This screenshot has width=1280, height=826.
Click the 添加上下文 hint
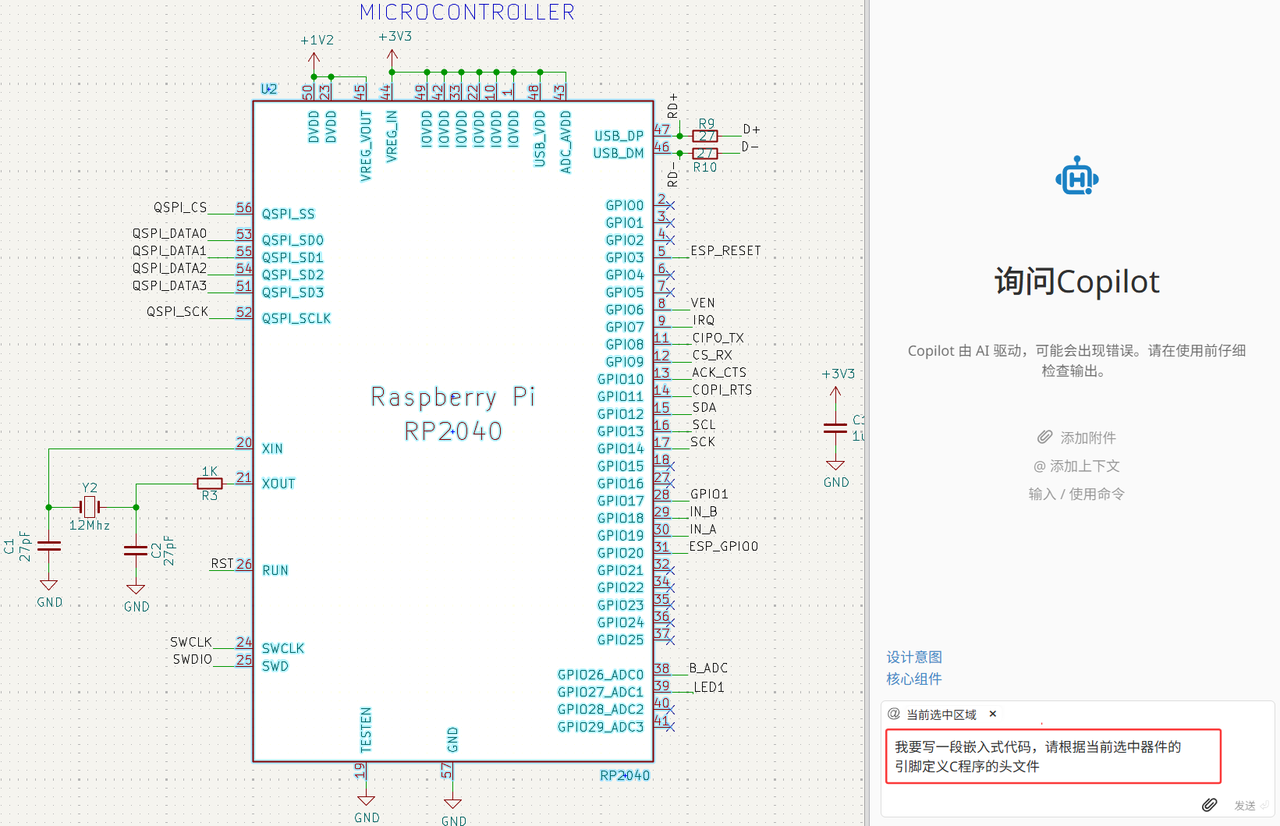click(1076, 466)
